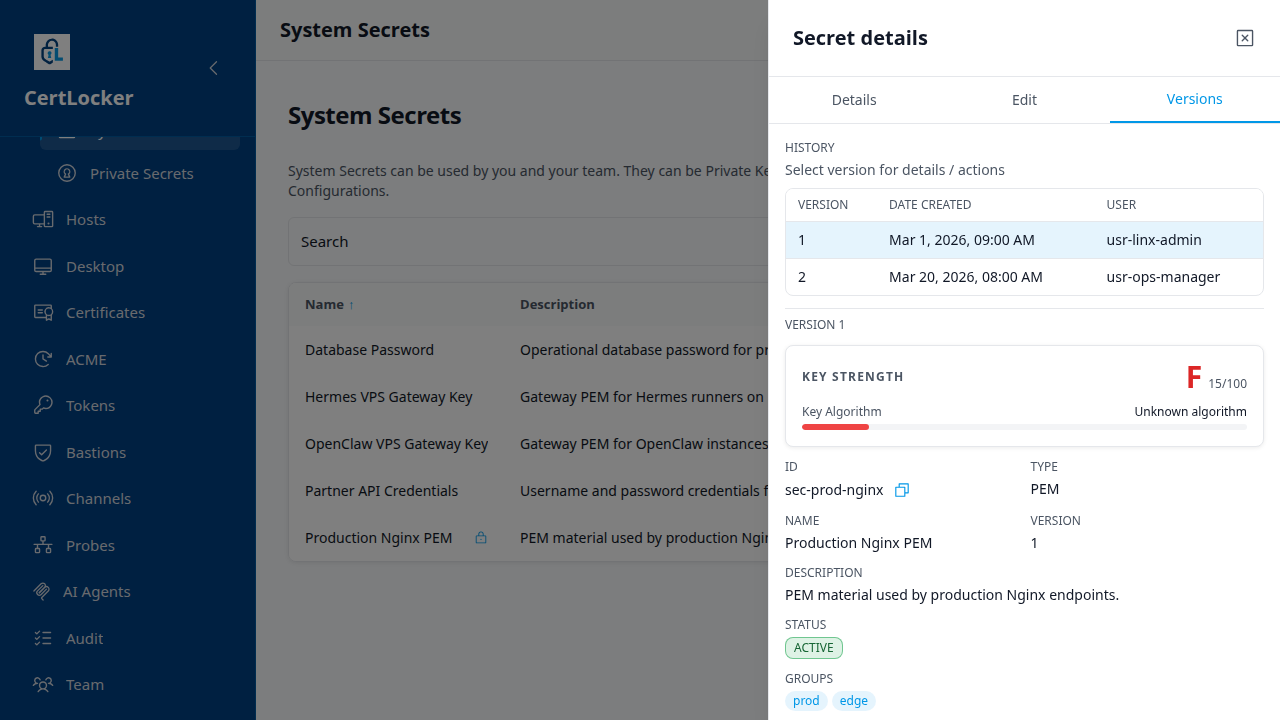Image resolution: width=1280 pixels, height=720 pixels.
Task: Click the Description column header
Action: click(557, 304)
